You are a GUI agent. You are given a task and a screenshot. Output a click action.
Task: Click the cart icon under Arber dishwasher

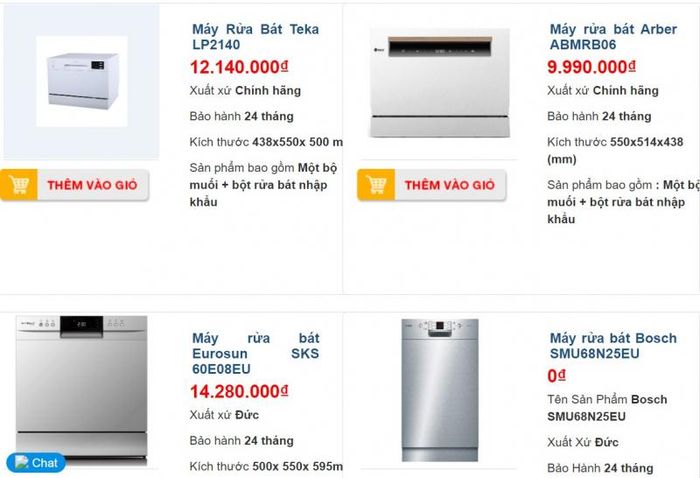coord(376,184)
